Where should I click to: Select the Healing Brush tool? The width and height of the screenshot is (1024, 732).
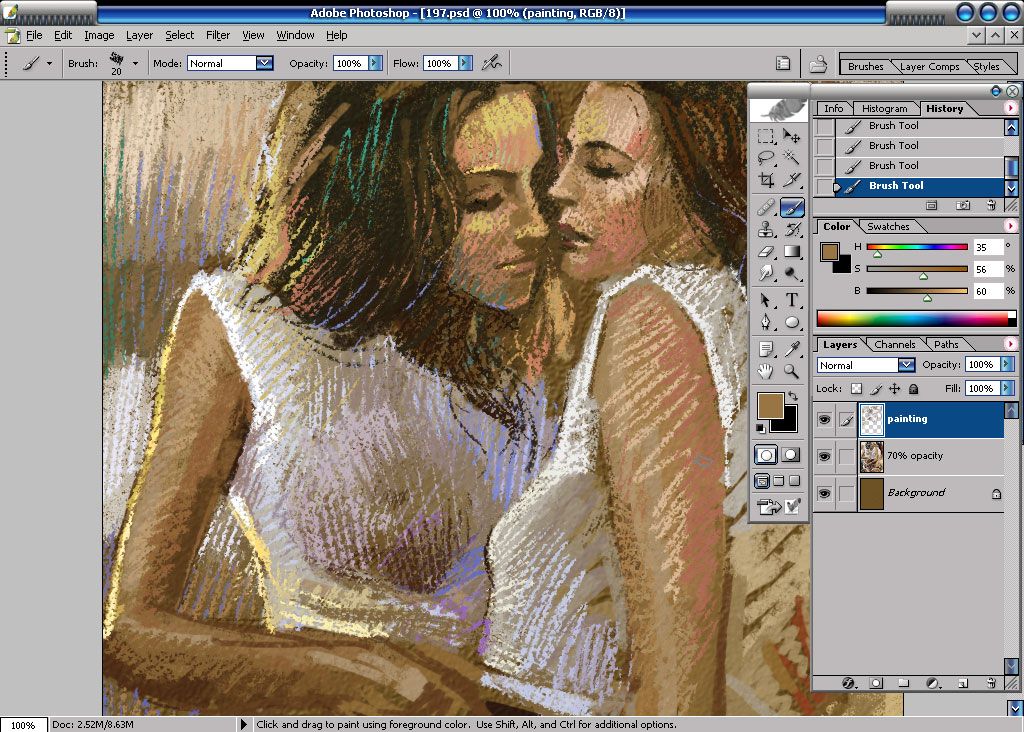coord(766,208)
